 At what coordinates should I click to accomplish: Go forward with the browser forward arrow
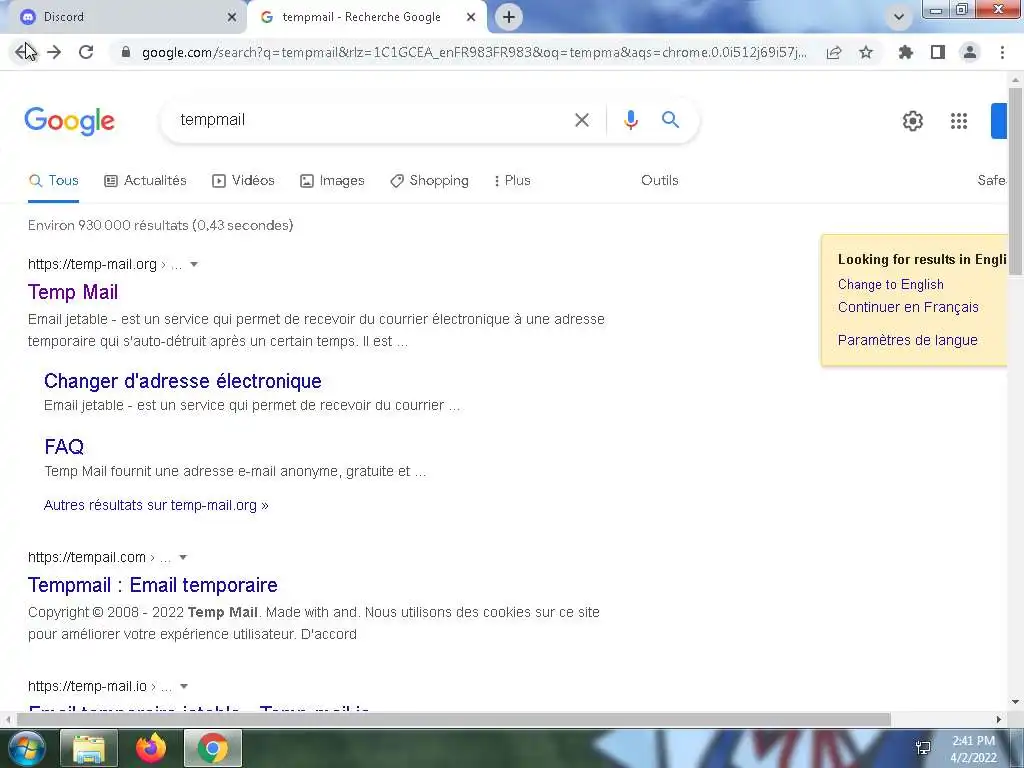tap(54, 52)
